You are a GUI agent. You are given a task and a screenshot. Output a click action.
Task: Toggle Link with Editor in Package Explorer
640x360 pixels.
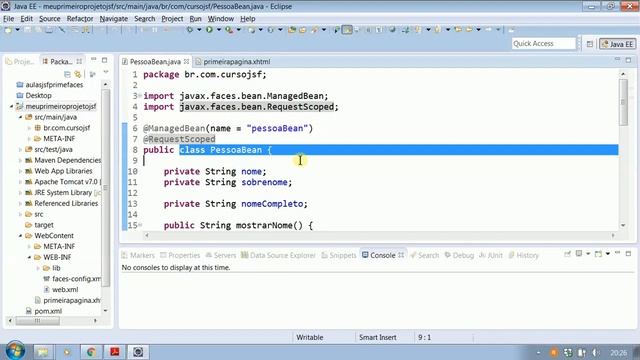78,74
